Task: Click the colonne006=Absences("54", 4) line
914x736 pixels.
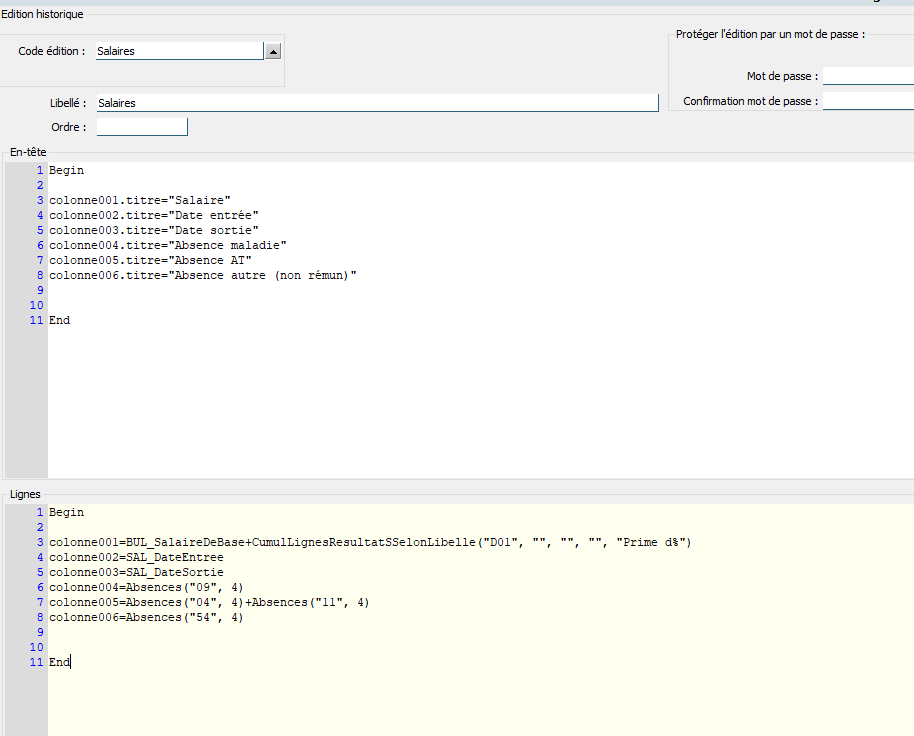Action: pos(146,618)
